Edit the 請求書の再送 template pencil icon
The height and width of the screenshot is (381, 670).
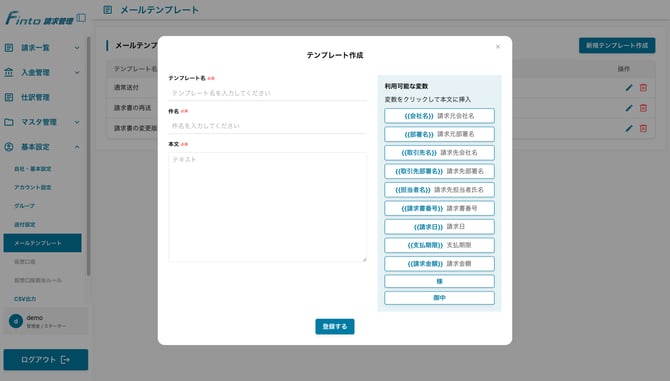[629, 108]
